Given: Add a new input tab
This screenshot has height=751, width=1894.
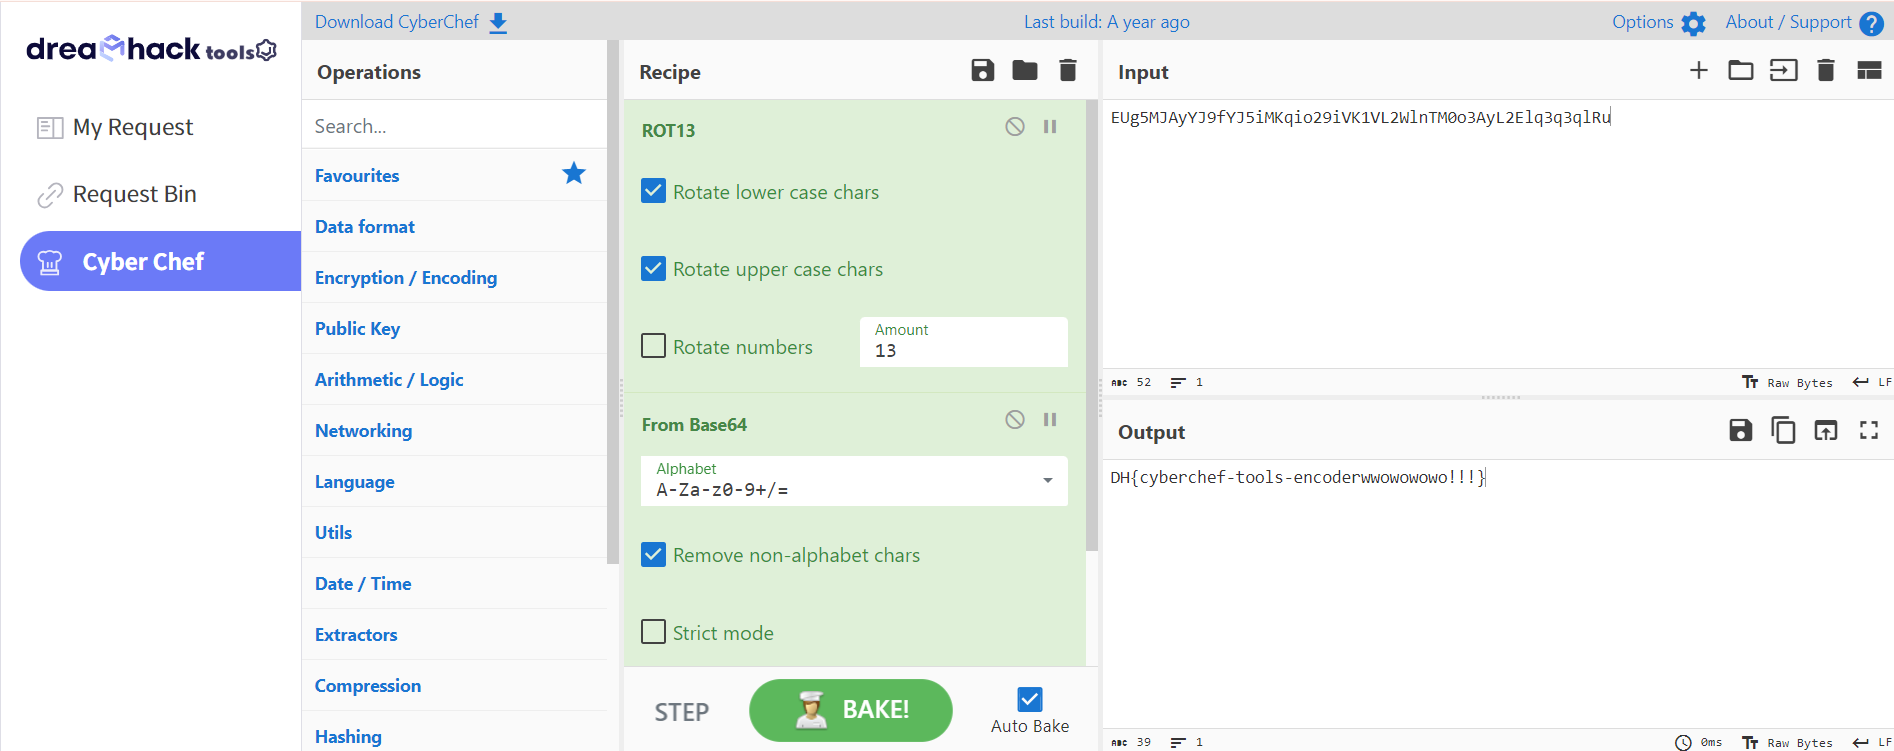Looking at the screenshot, I should coord(1698,70).
